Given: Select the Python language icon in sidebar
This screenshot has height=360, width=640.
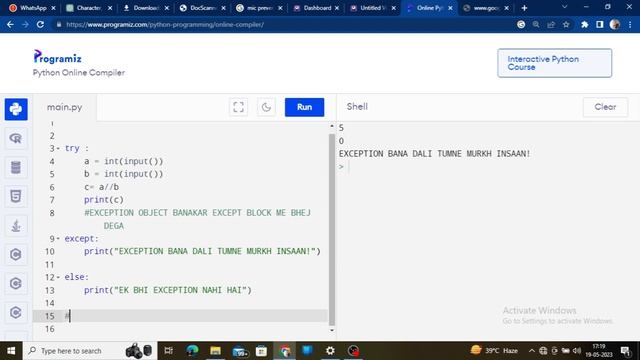Looking at the screenshot, I should click(x=16, y=109).
